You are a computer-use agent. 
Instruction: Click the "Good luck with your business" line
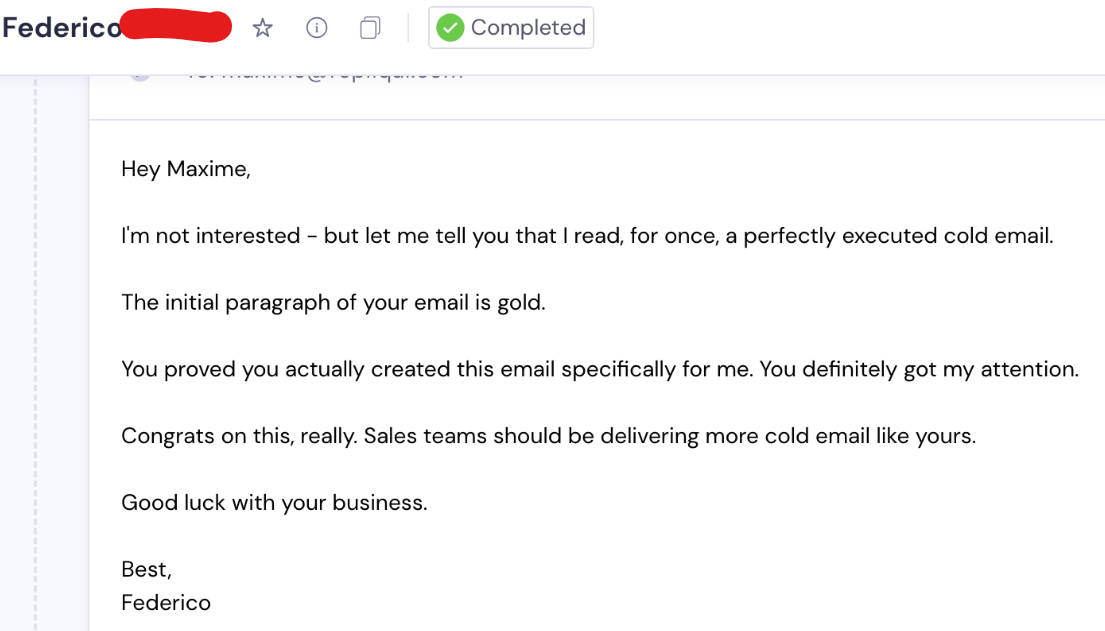point(274,503)
